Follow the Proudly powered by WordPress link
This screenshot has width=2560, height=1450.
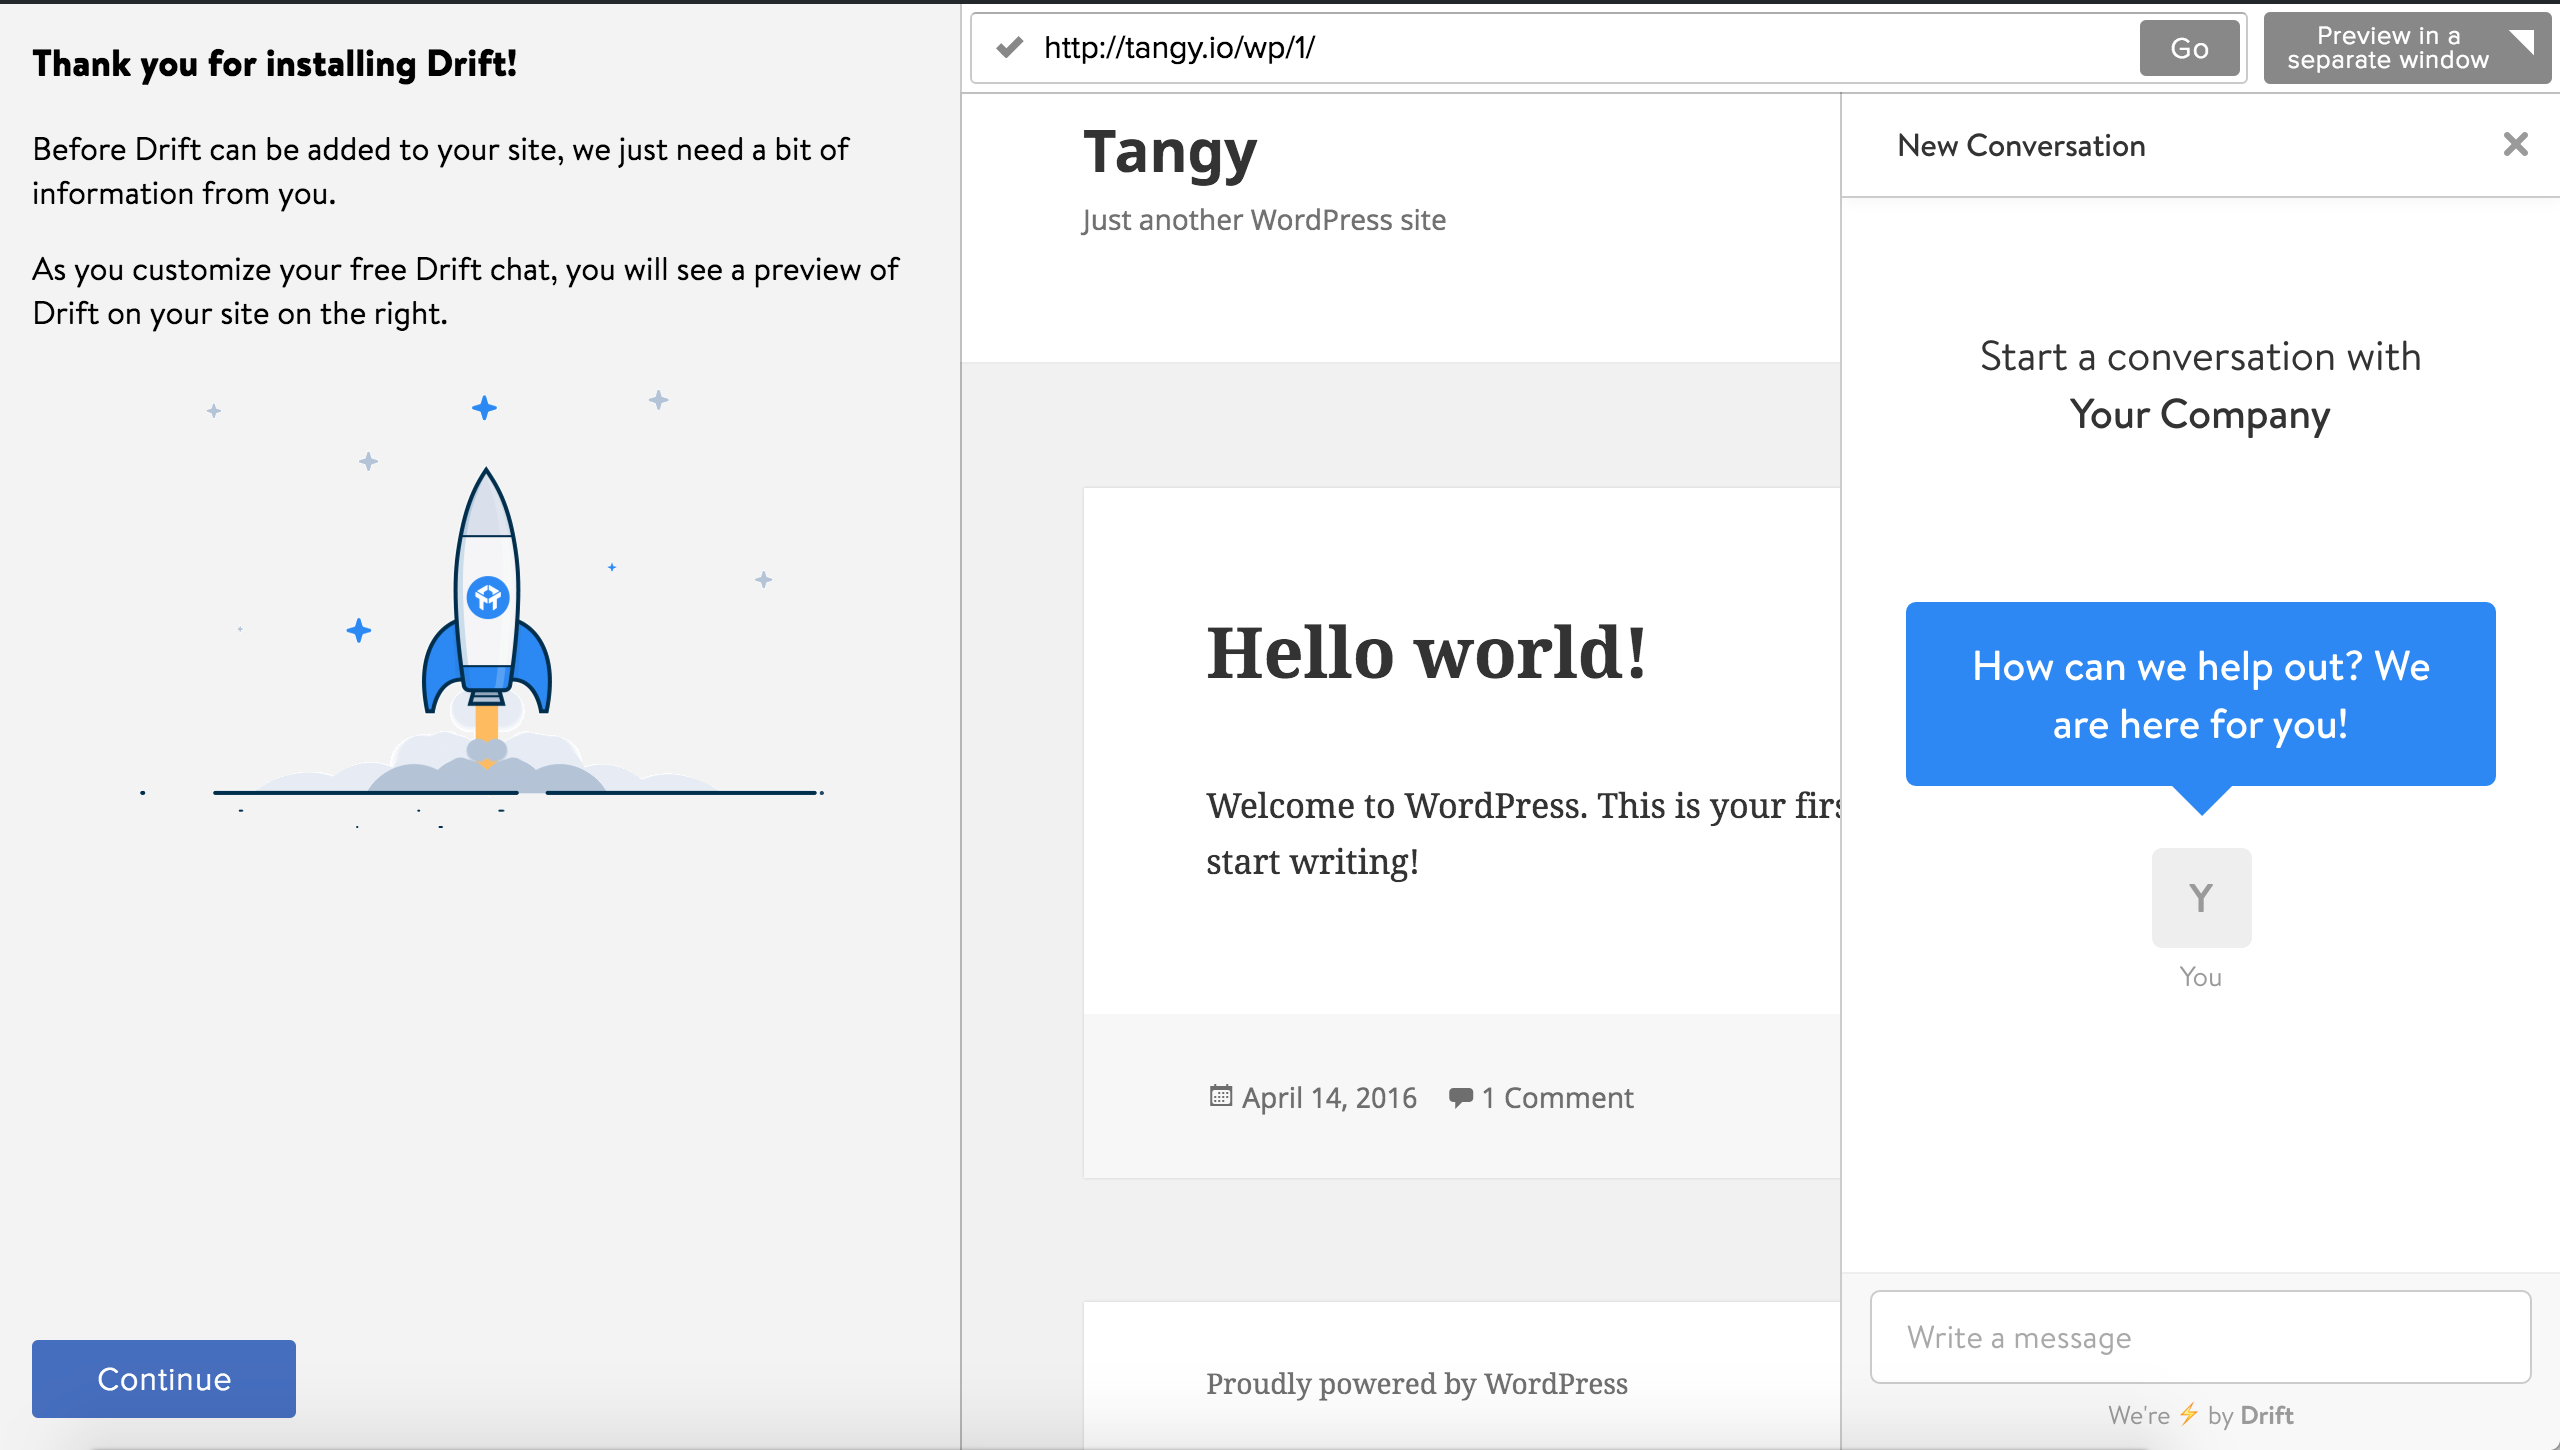pos(1416,1384)
